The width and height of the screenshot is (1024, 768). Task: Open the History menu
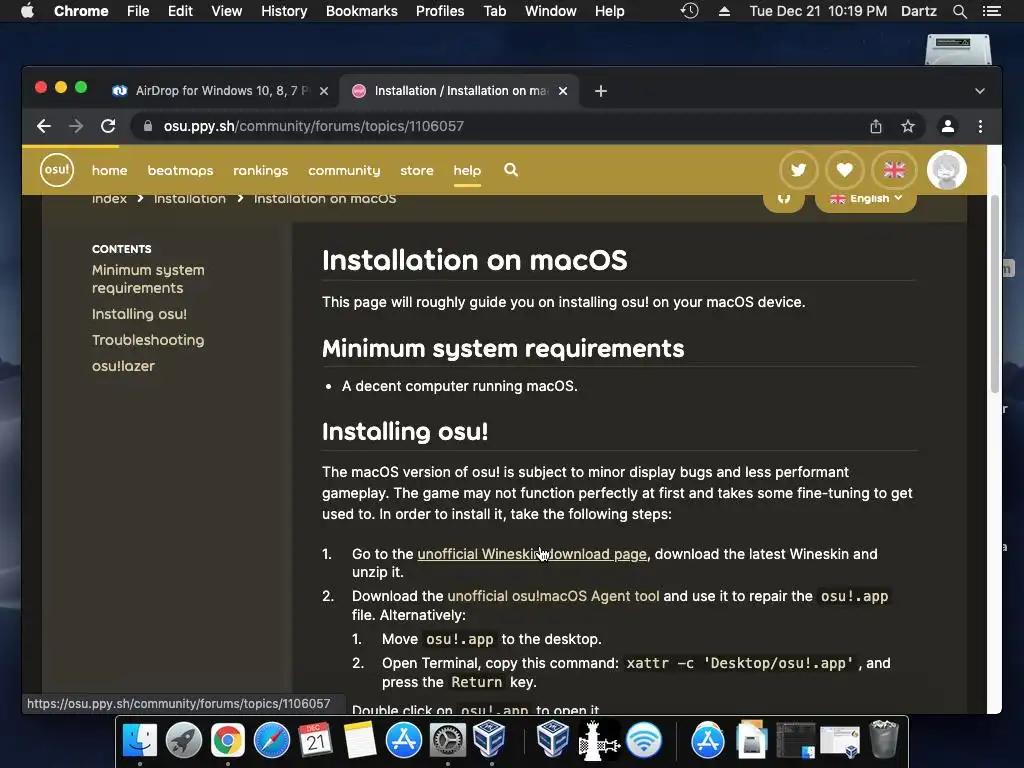[x=284, y=11]
